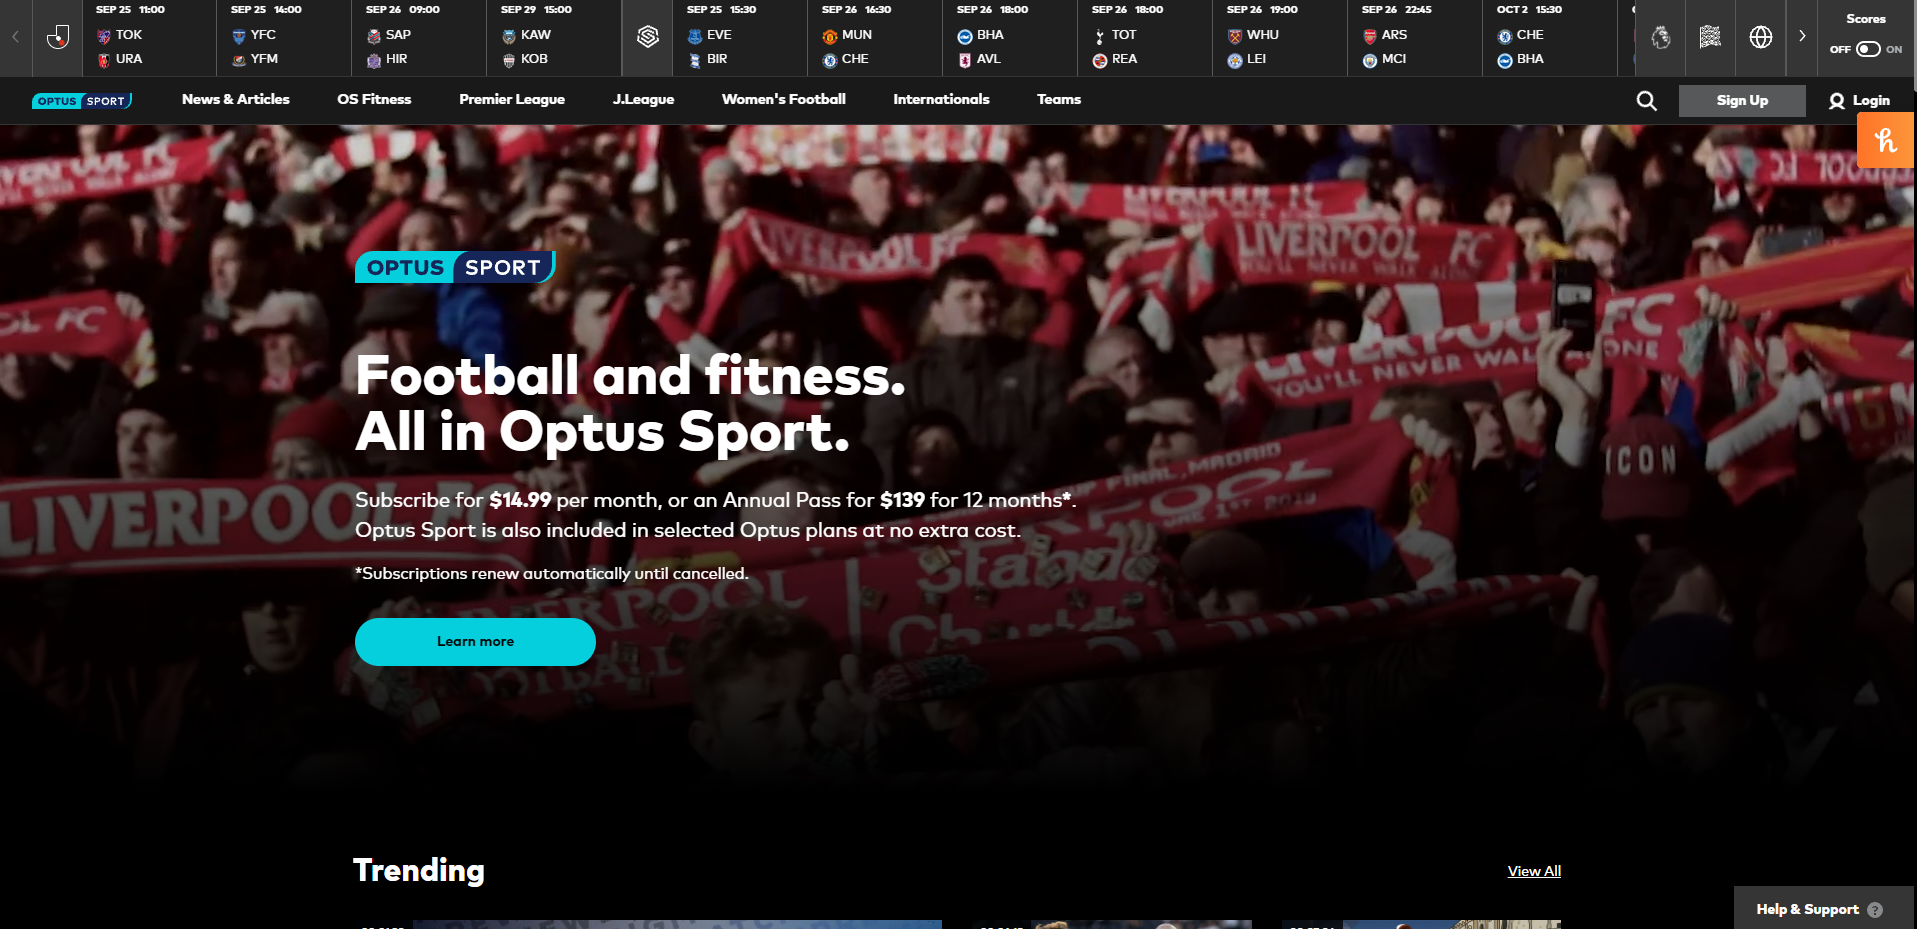The image size is (1917, 929).
Task: Open the orange Honey extension badge
Action: pyautogui.click(x=1885, y=140)
